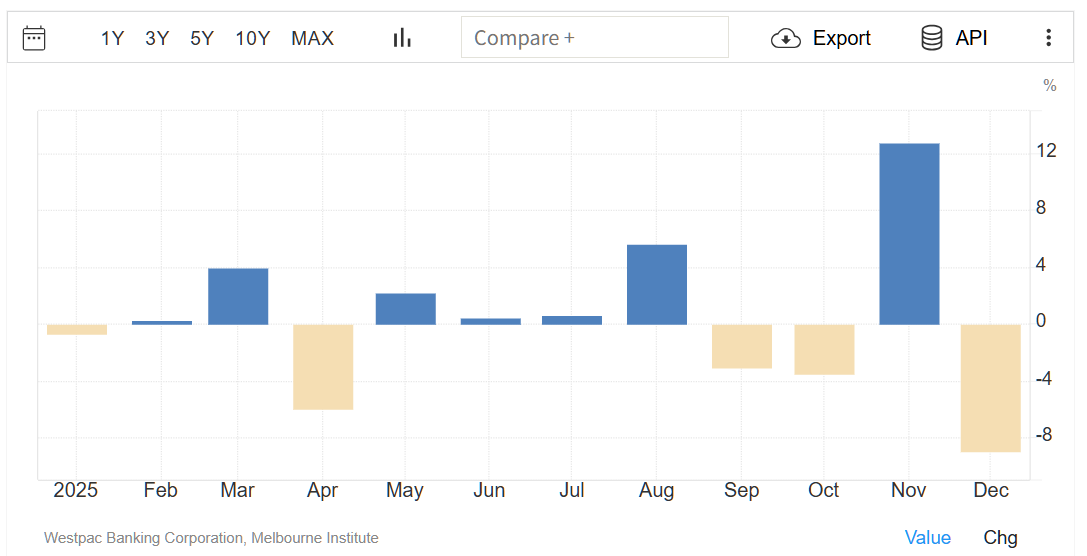Switch to Value view
The image size is (1087, 556).
tap(927, 537)
